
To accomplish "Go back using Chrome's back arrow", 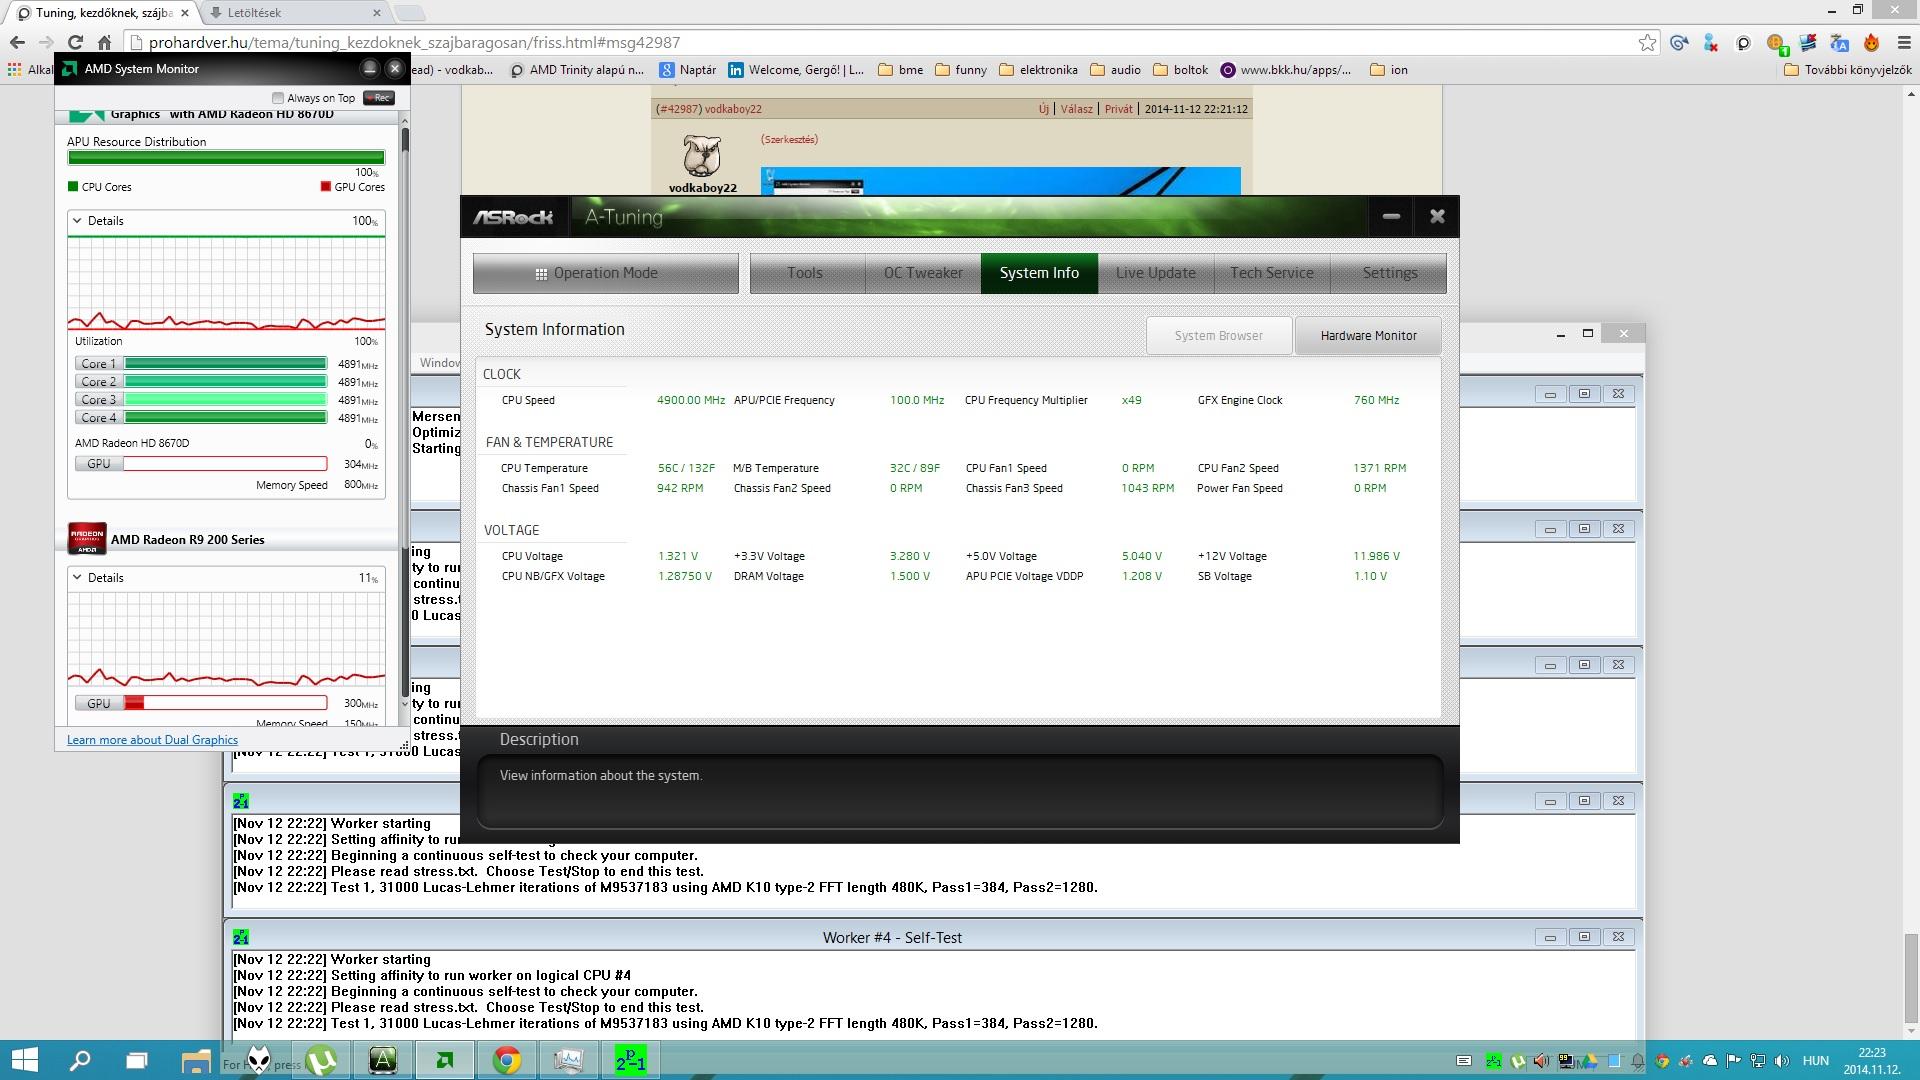I will click(16, 43).
